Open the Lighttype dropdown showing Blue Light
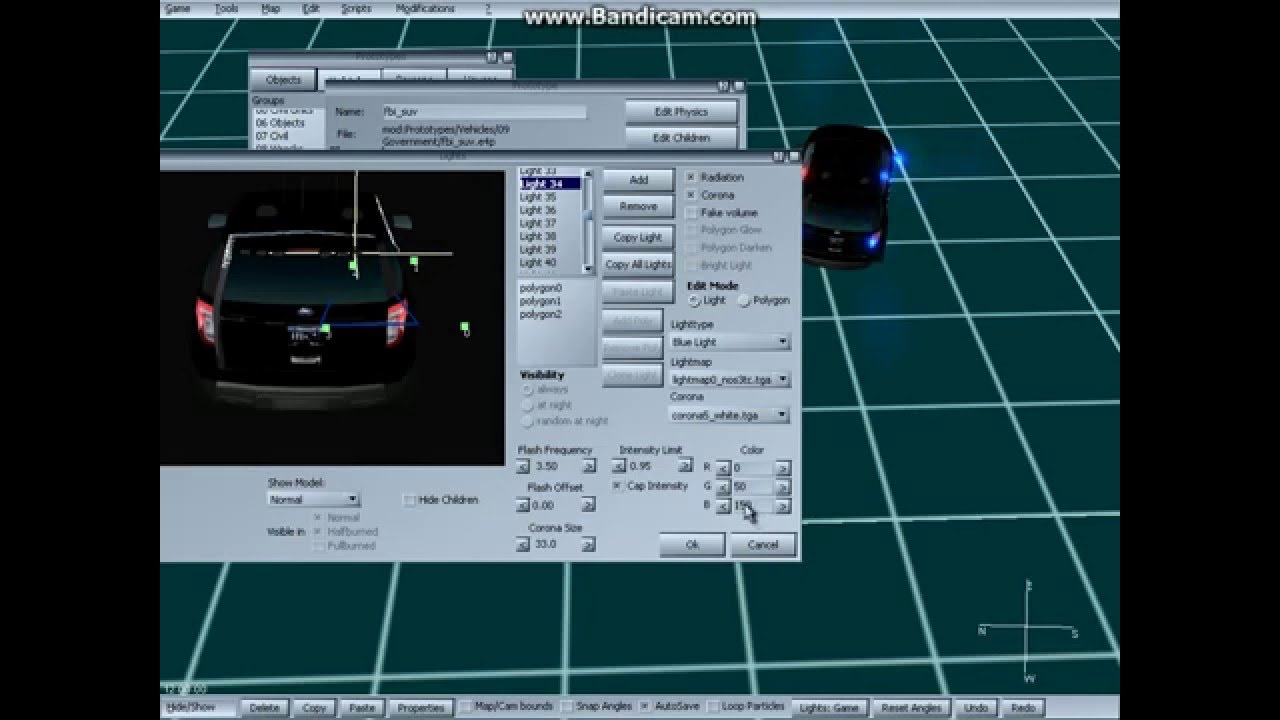 coord(730,342)
